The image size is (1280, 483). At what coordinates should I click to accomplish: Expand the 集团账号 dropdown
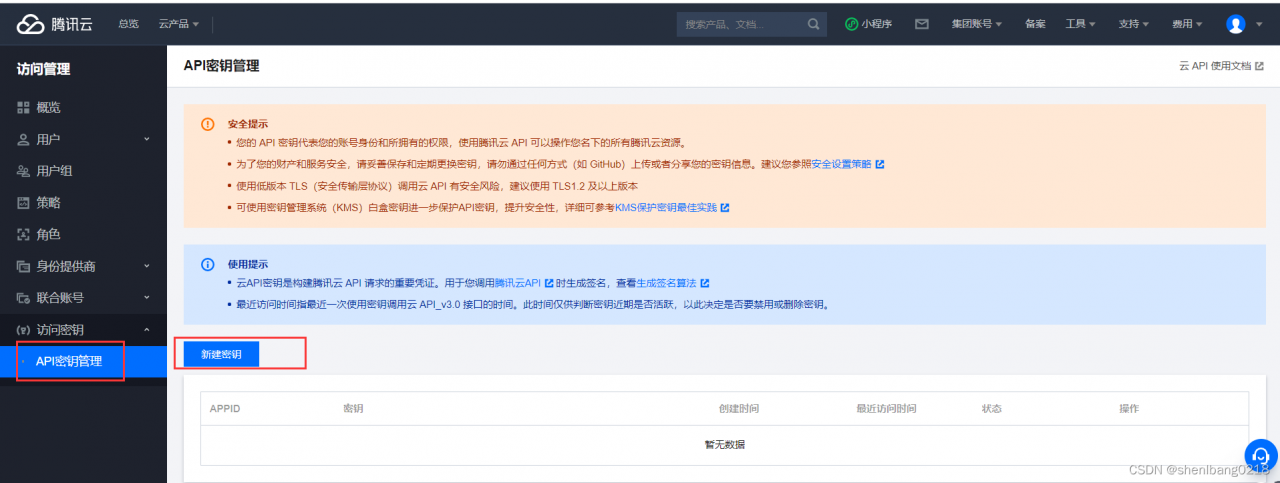[x=978, y=24]
